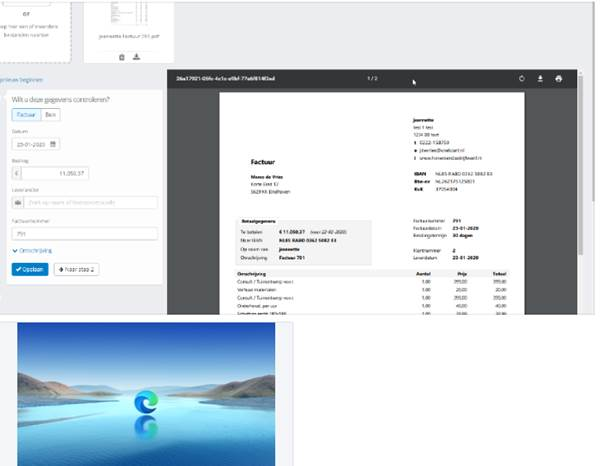Screen dimensions: 605x466
Task: Click the Opslaan save button
Action: click(x=30, y=269)
